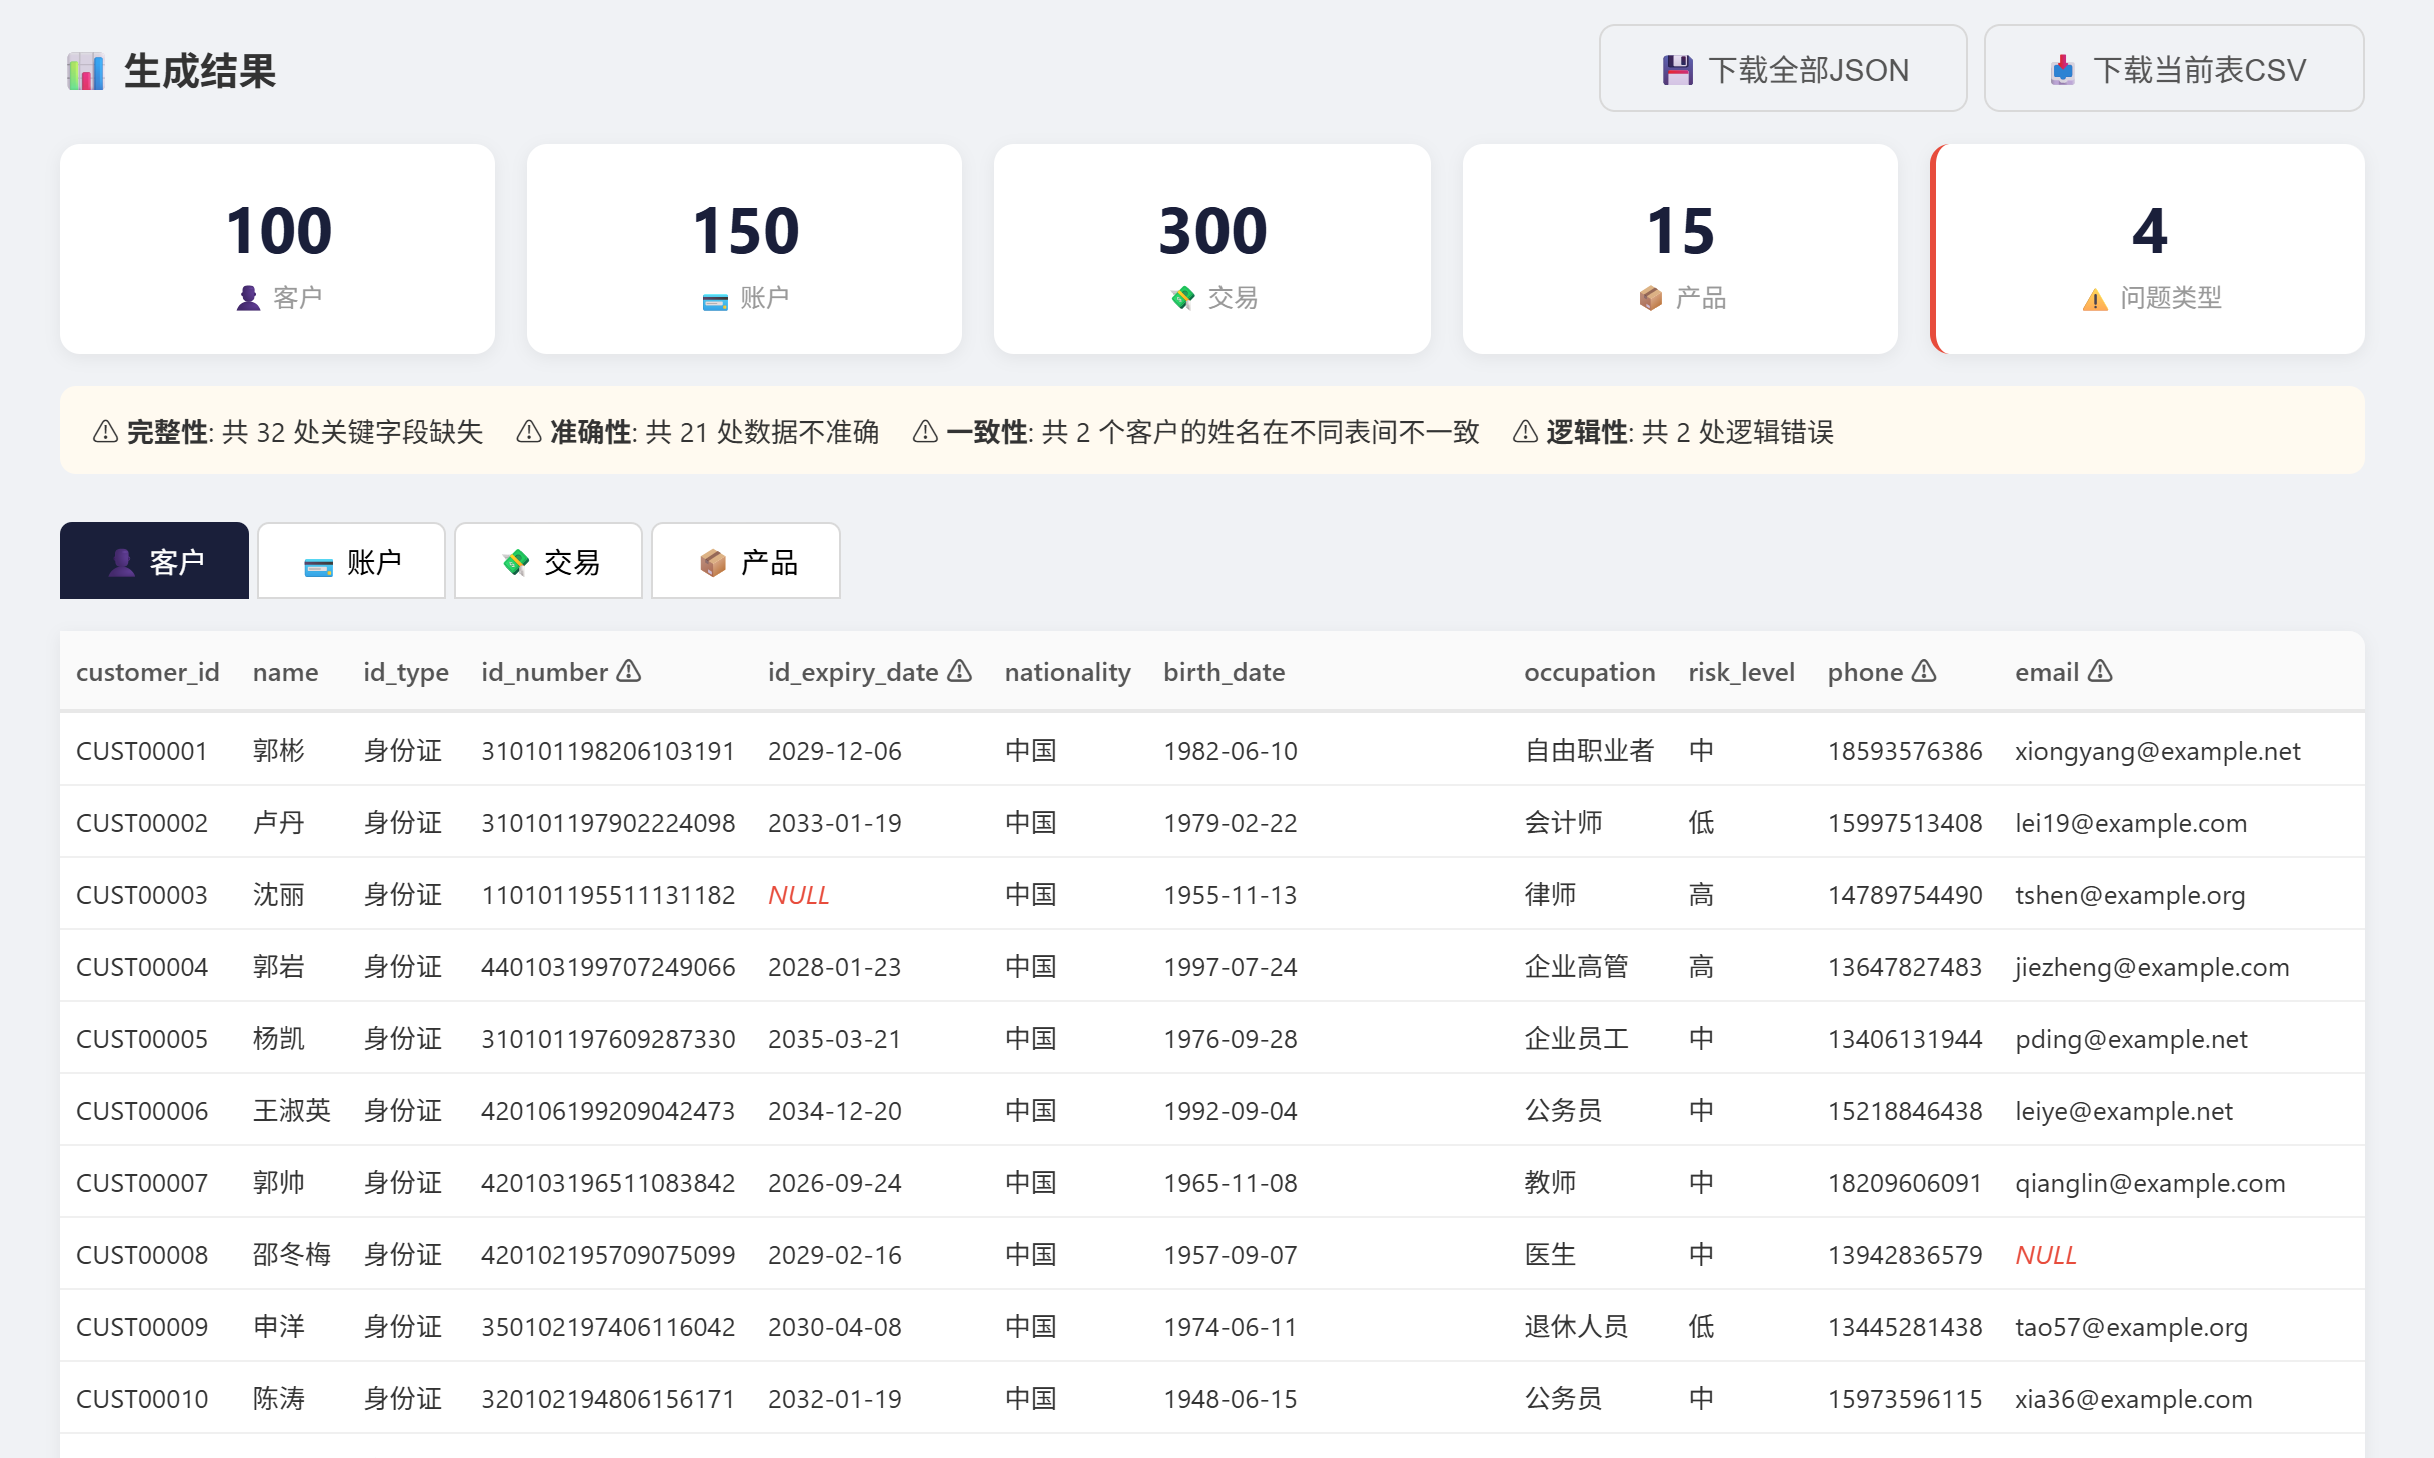Click the expiry date 2035-03-21
Screen dimensions: 2434x1458
[x=834, y=1039]
